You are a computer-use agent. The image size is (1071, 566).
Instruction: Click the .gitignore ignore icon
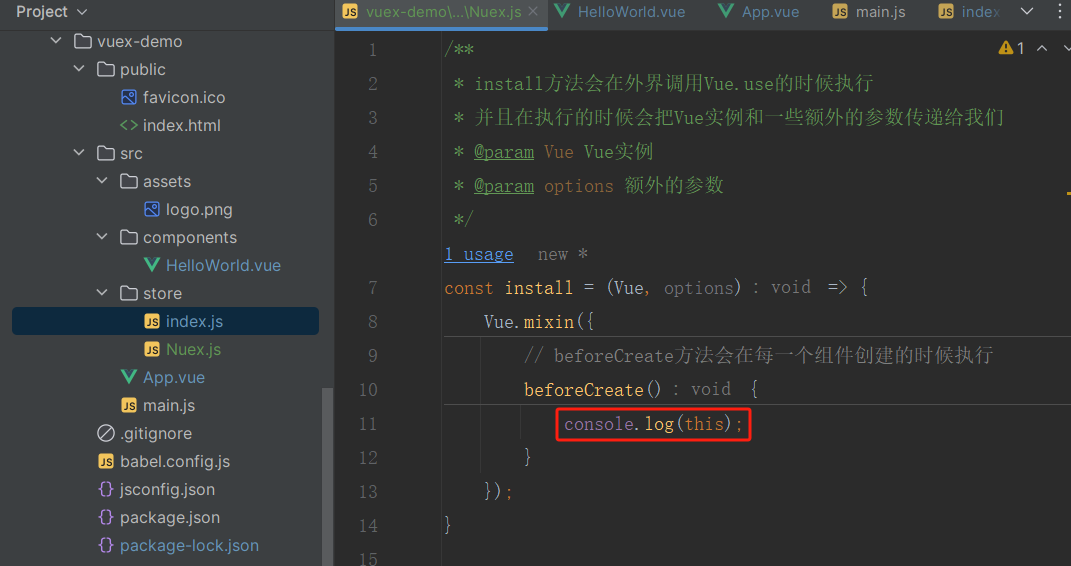(106, 434)
